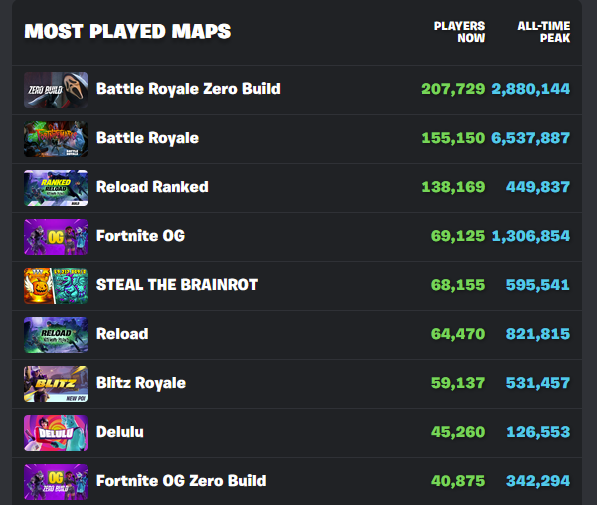Click the 449,837 all-time peak value
Screen dimensions: 597x505
[538, 187]
